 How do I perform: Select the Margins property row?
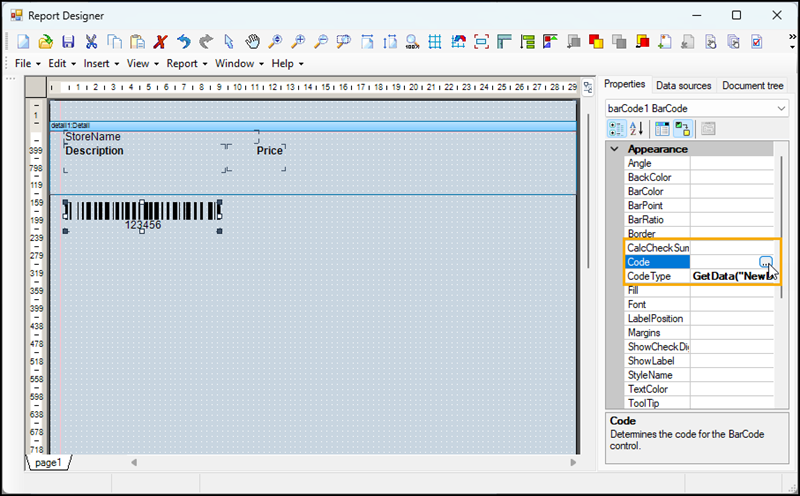point(699,333)
